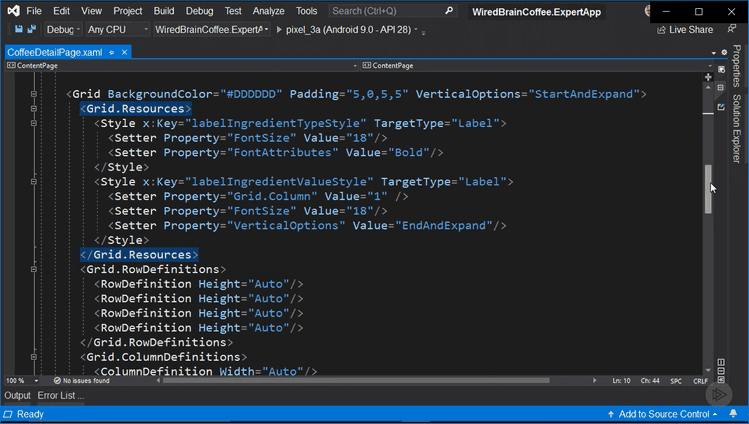Click the Live Share icon
The image size is (749, 424).
click(x=661, y=30)
